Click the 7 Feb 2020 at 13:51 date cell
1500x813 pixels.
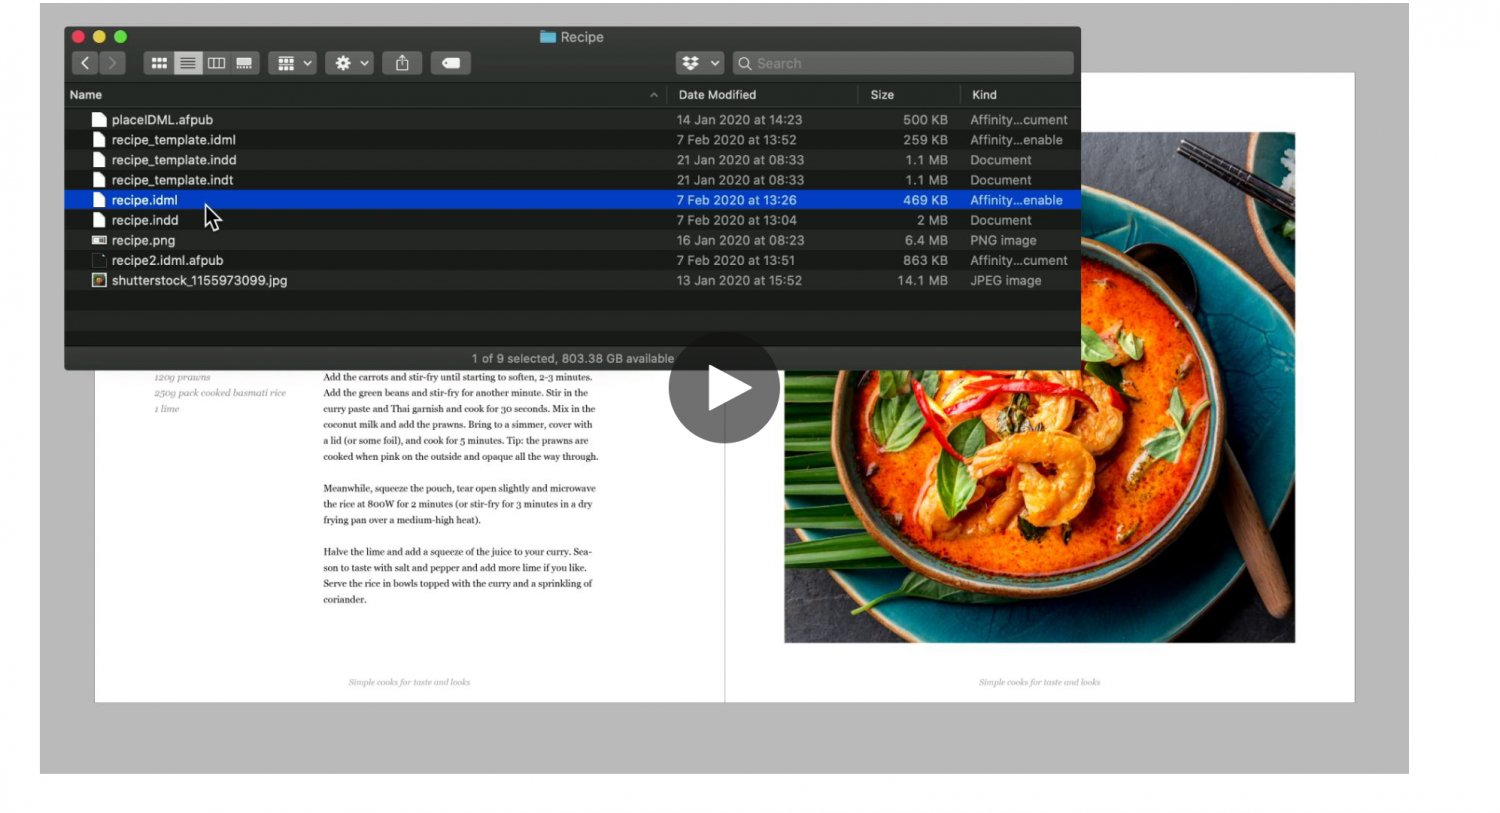point(736,260)
